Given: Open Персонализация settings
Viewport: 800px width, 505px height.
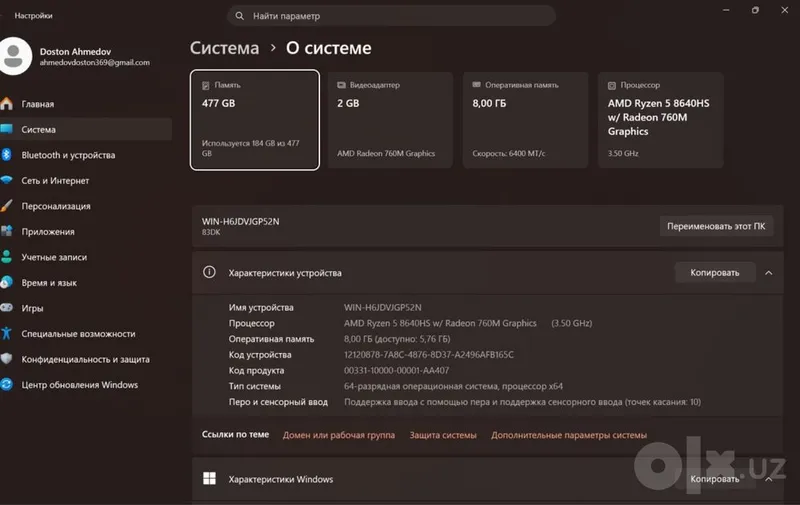Looking at the screenshot, I should point(86,206).
